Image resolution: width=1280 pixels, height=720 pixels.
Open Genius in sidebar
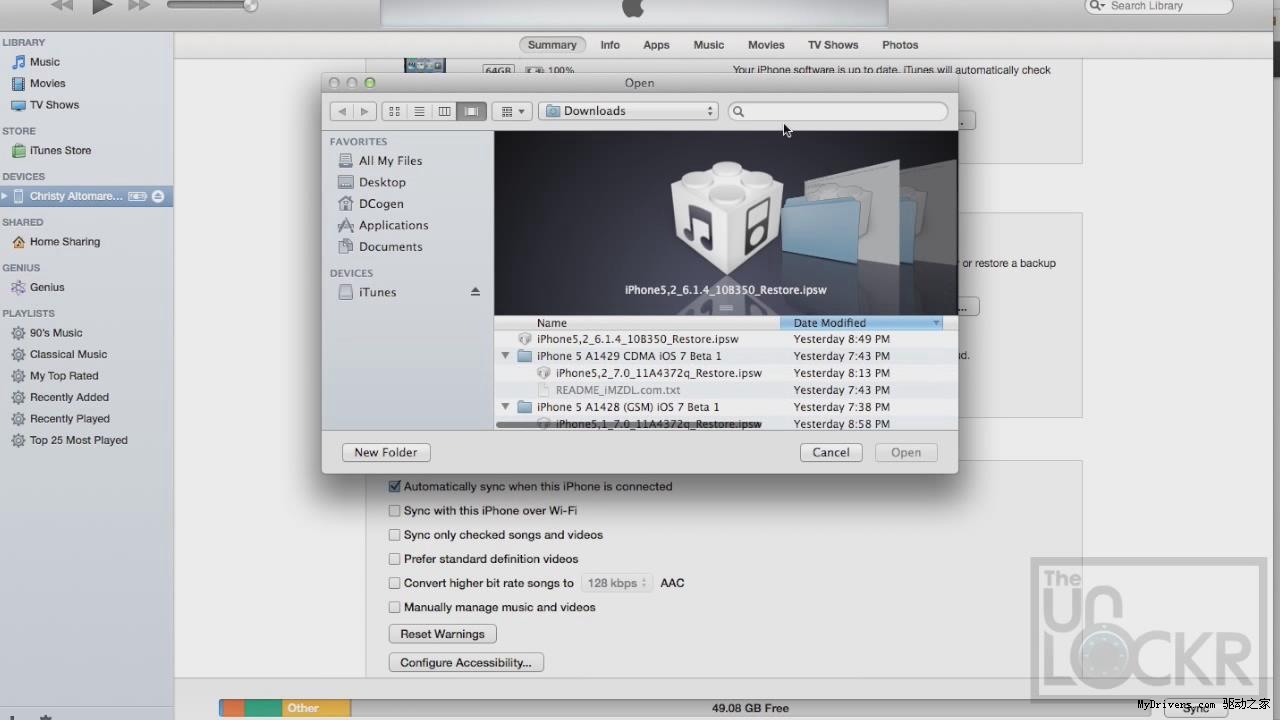47,287
